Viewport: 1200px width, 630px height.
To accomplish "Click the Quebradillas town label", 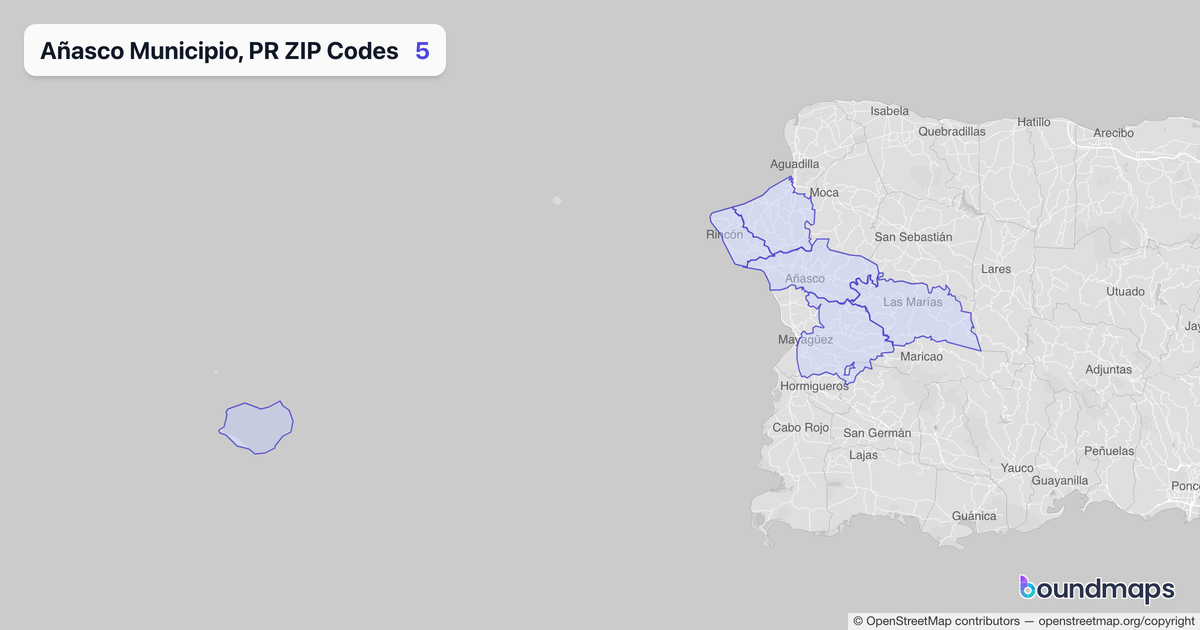I will click(x=951, y=131).
